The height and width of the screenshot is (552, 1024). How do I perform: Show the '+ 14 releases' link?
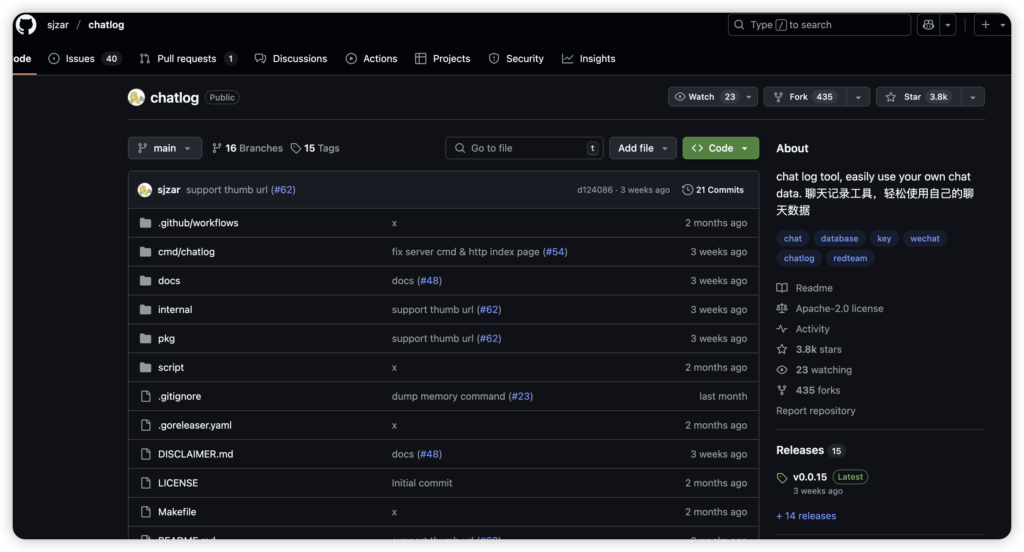pos(806,516)
